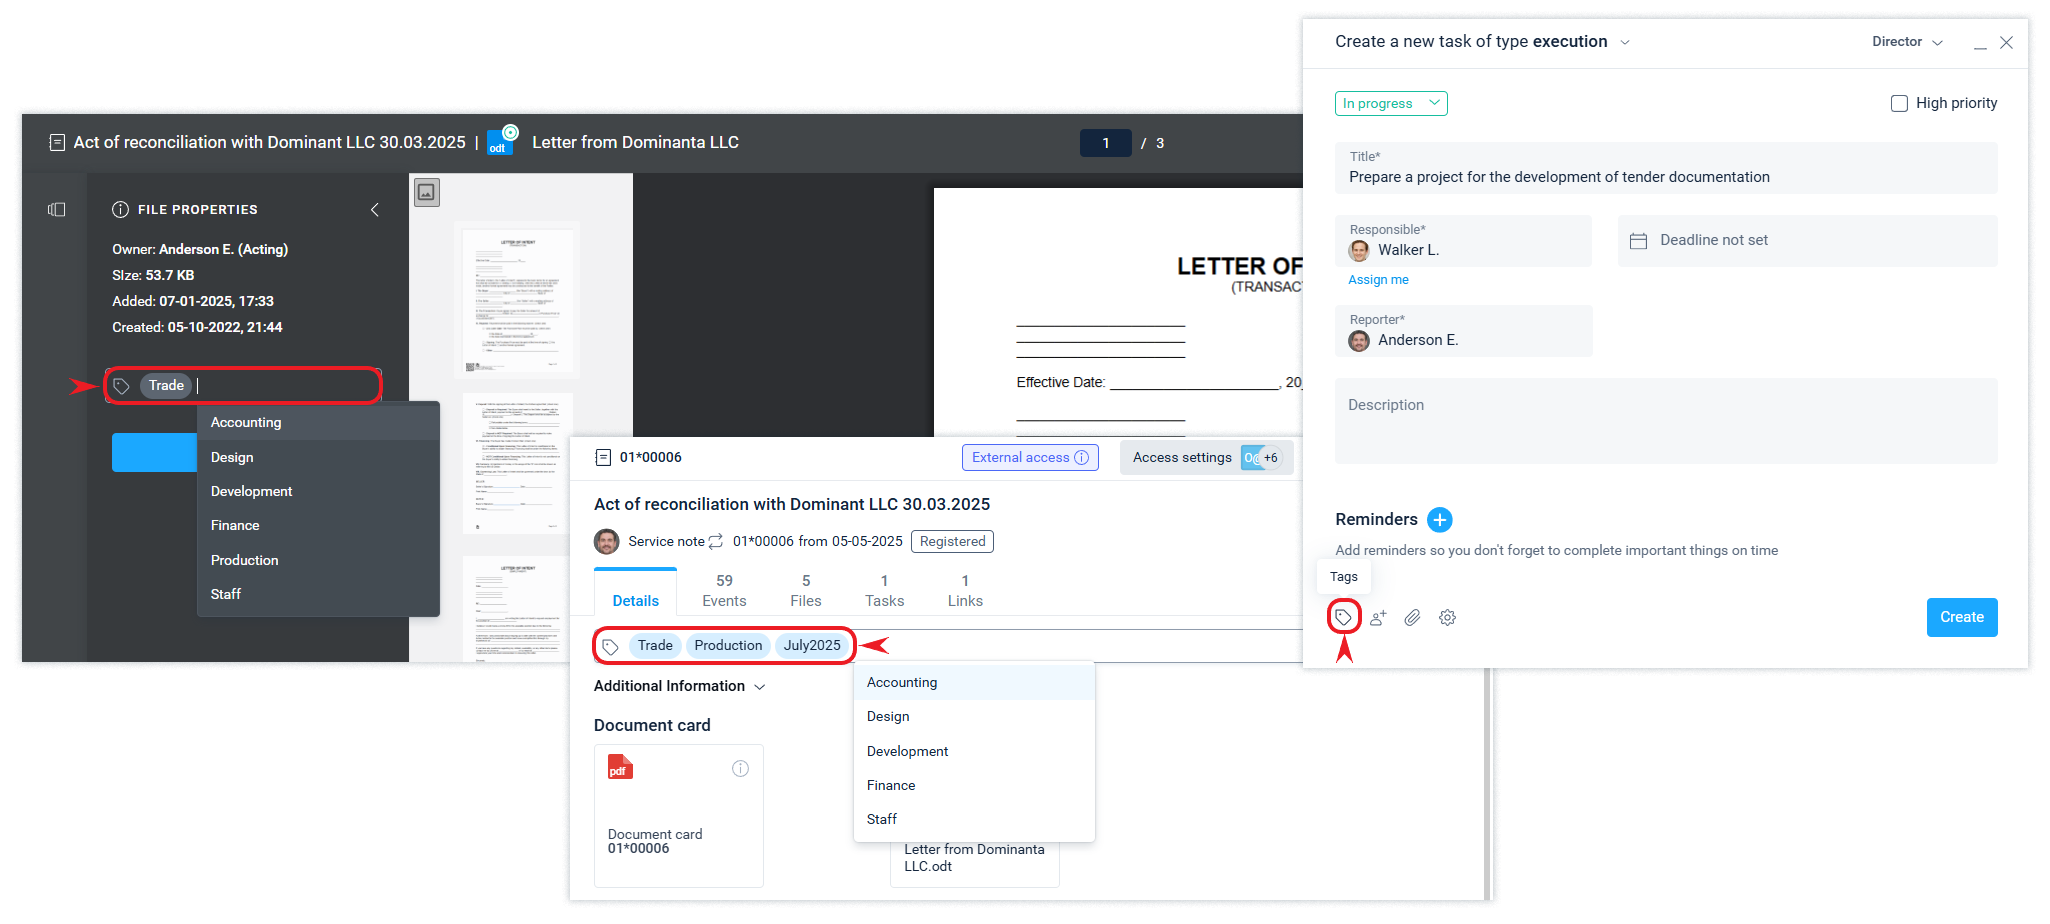Click the paperclip attach file icon
This screenshot has width=2050, height=924.
1412,618
